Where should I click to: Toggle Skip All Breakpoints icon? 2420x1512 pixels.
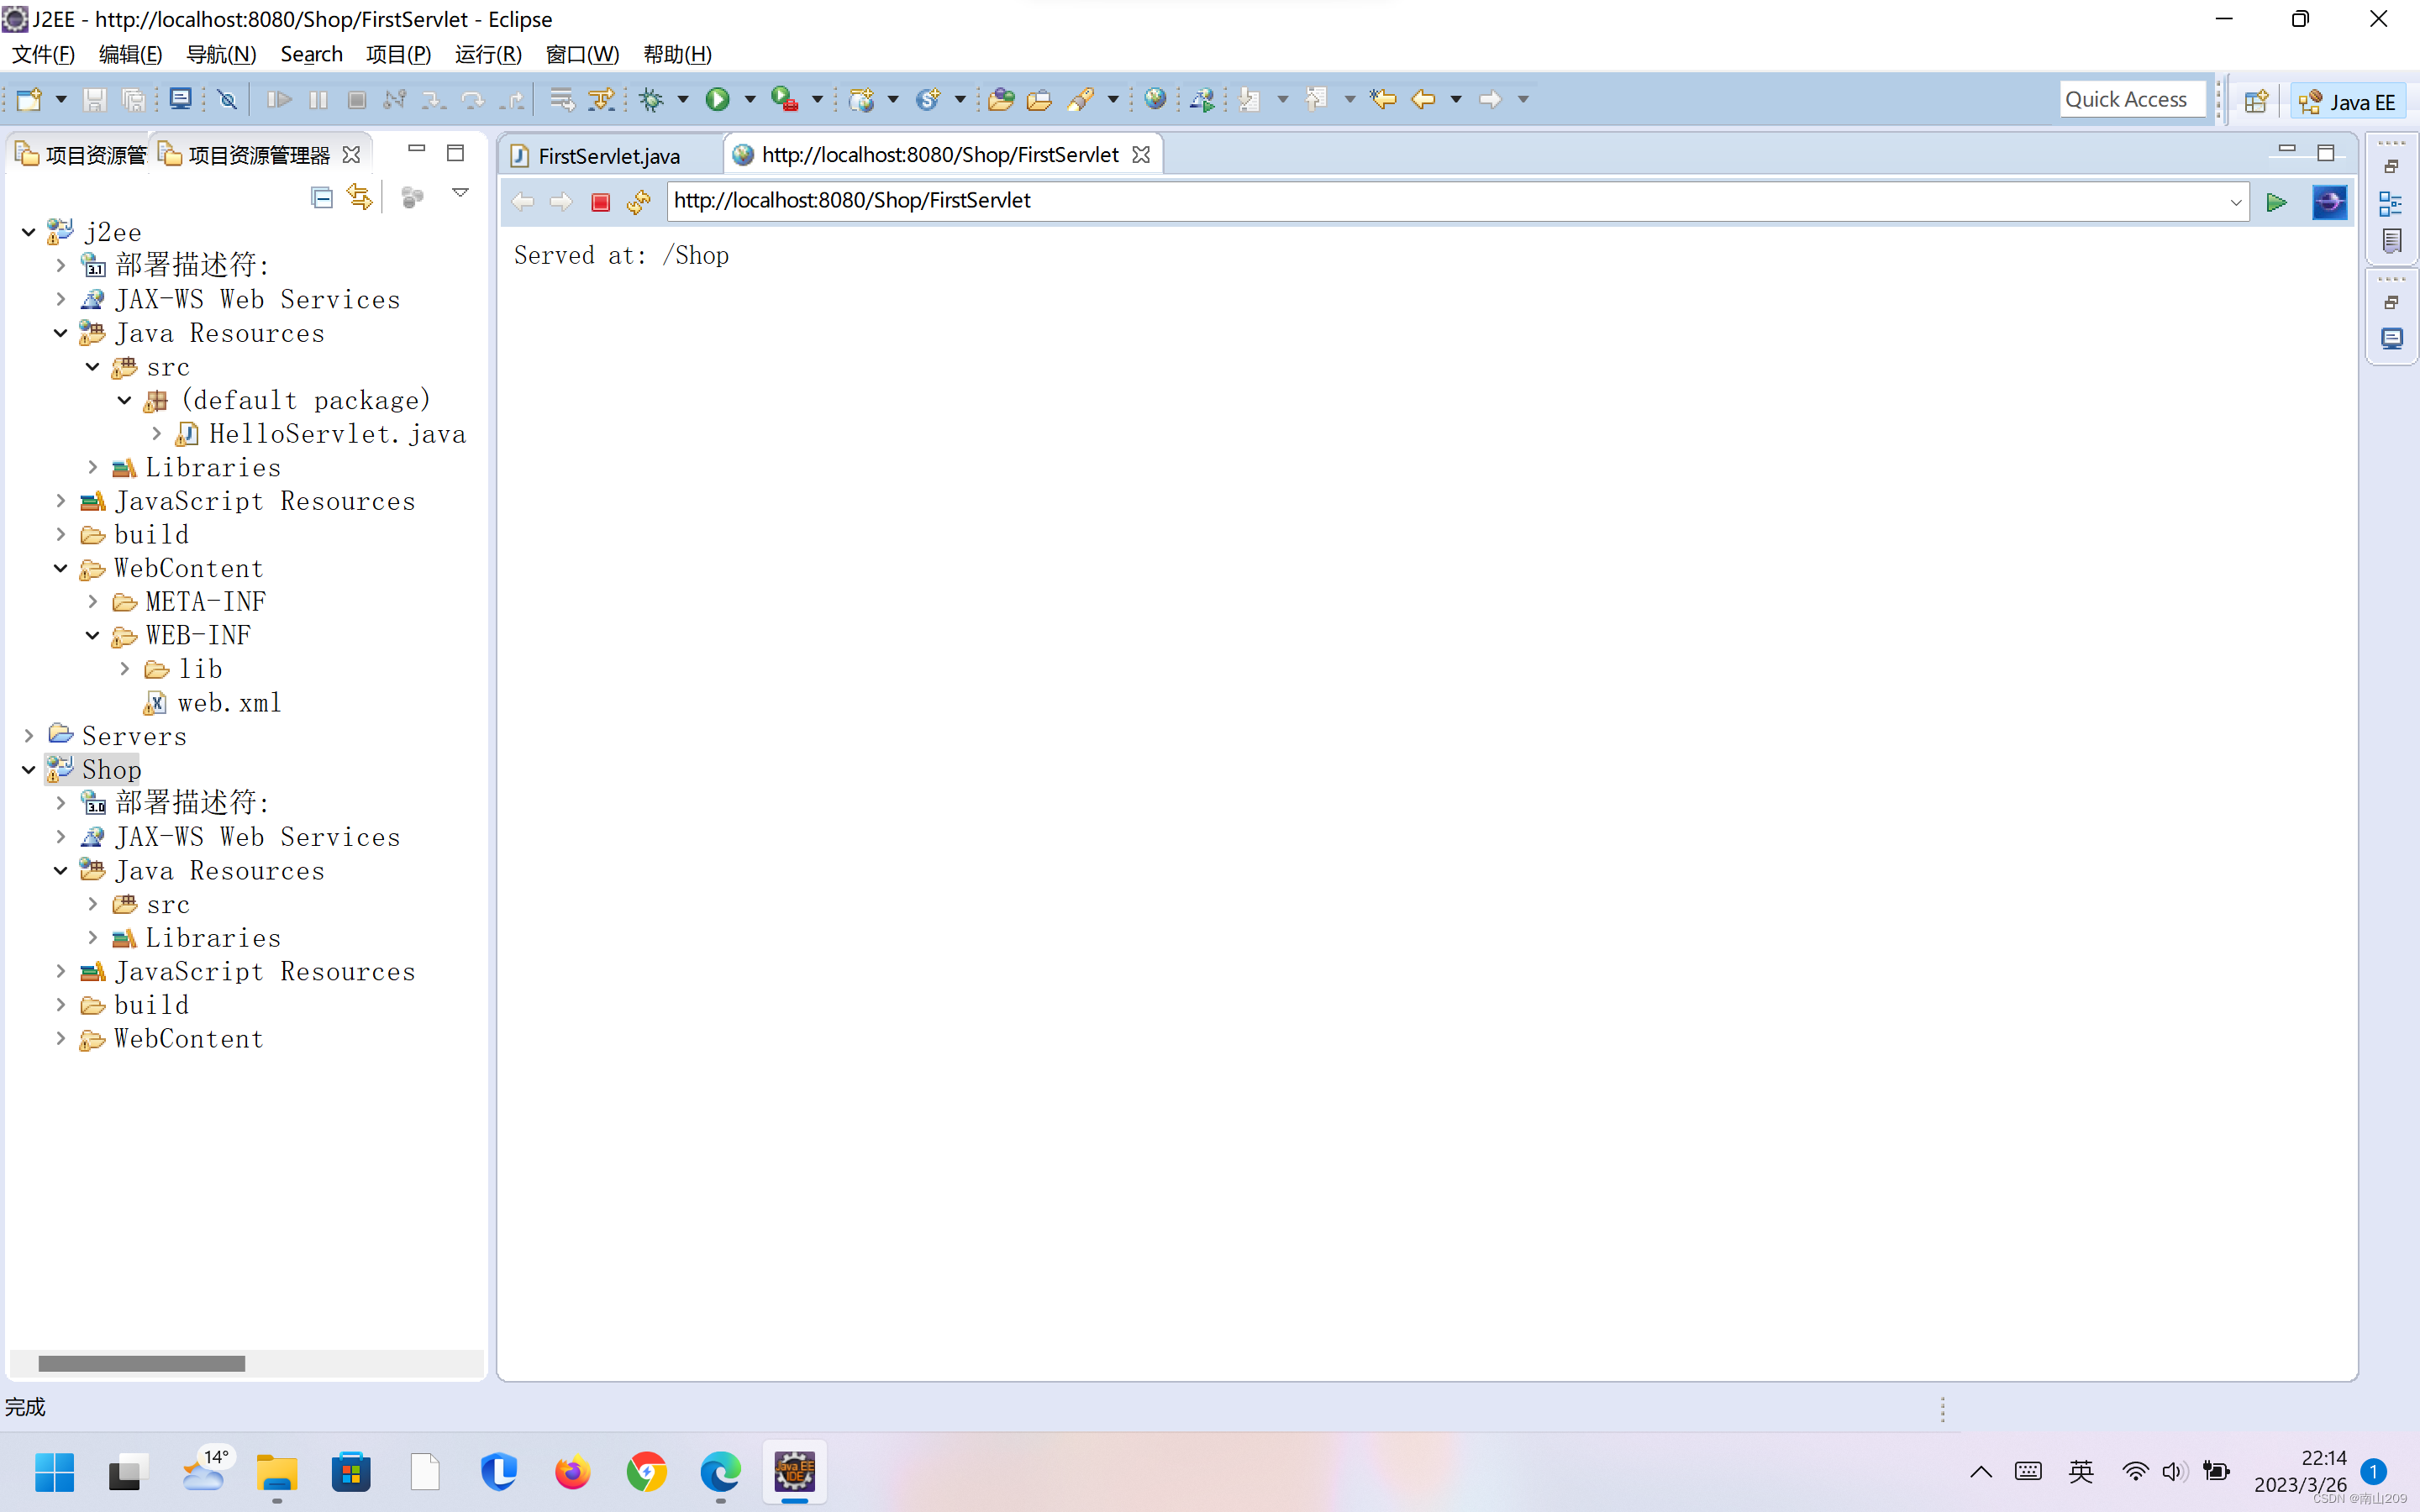[x=227, y=99]
